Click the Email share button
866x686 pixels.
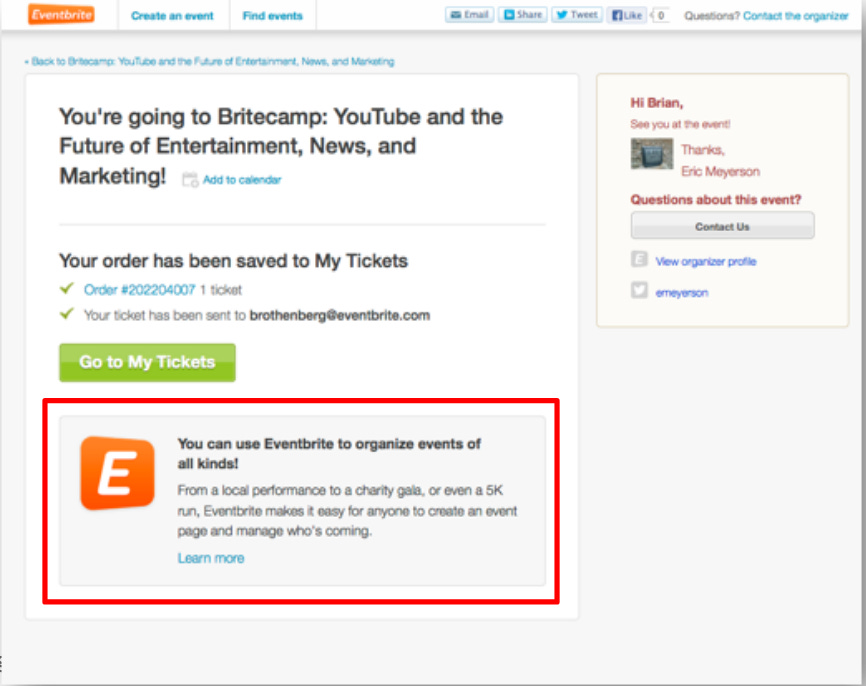[469, 15]
